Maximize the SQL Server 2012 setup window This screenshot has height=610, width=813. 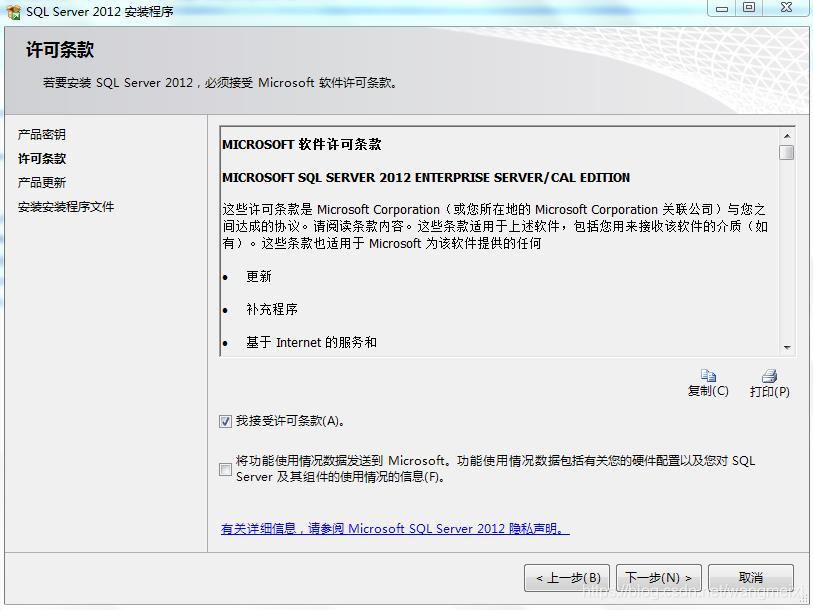[749, 8]
